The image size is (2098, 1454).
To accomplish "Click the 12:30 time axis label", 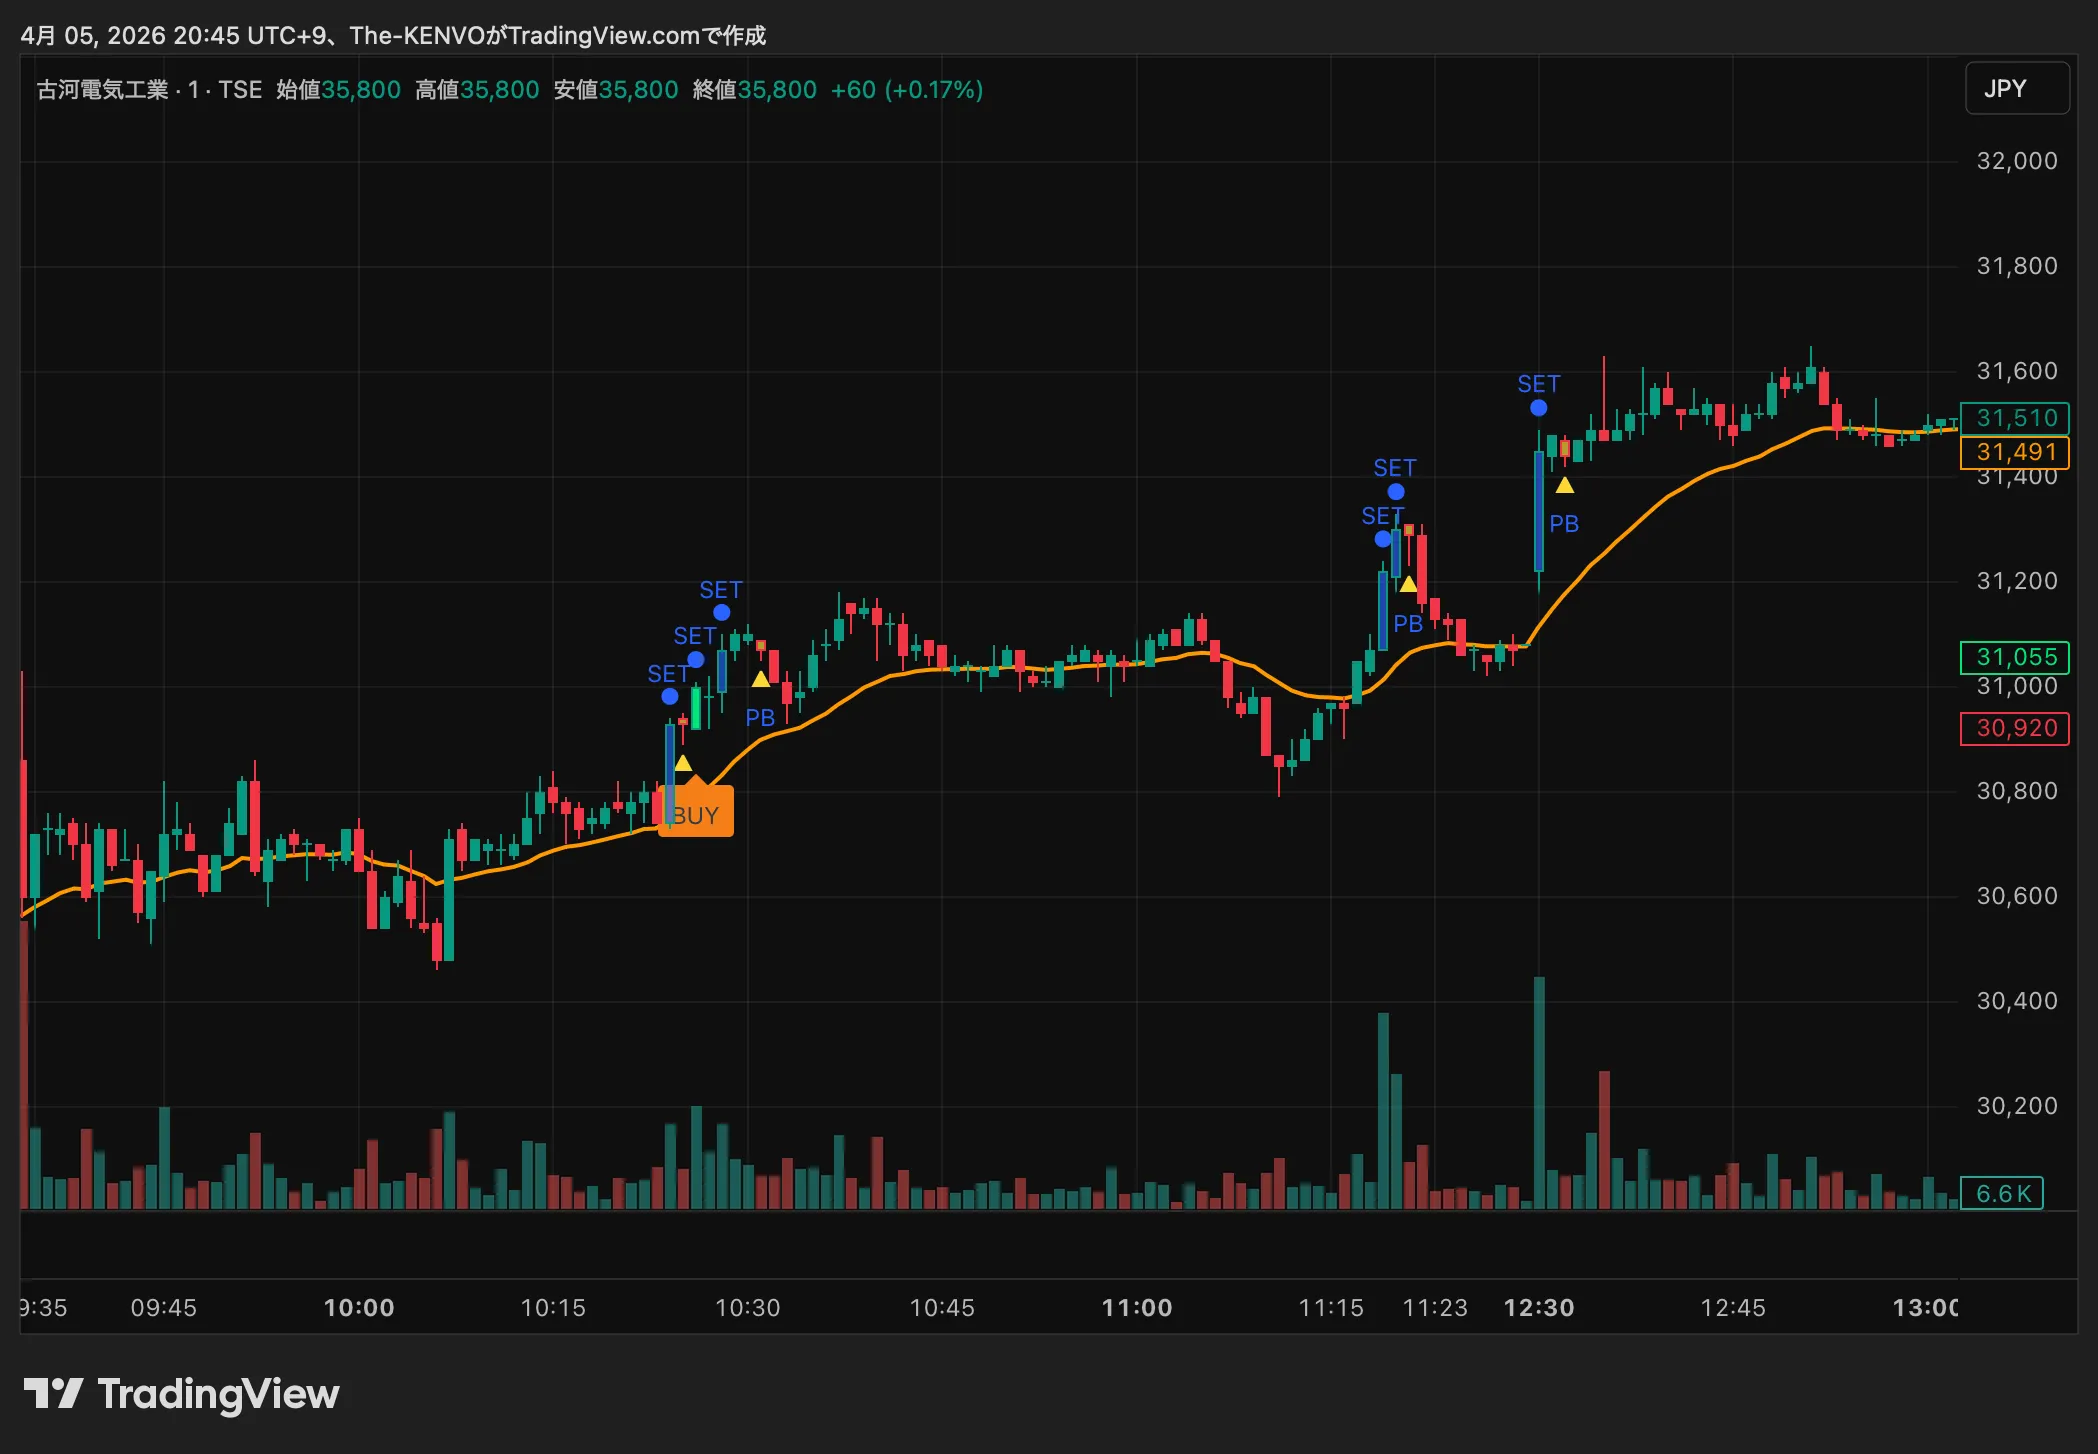I will tap(1538, 1307).
